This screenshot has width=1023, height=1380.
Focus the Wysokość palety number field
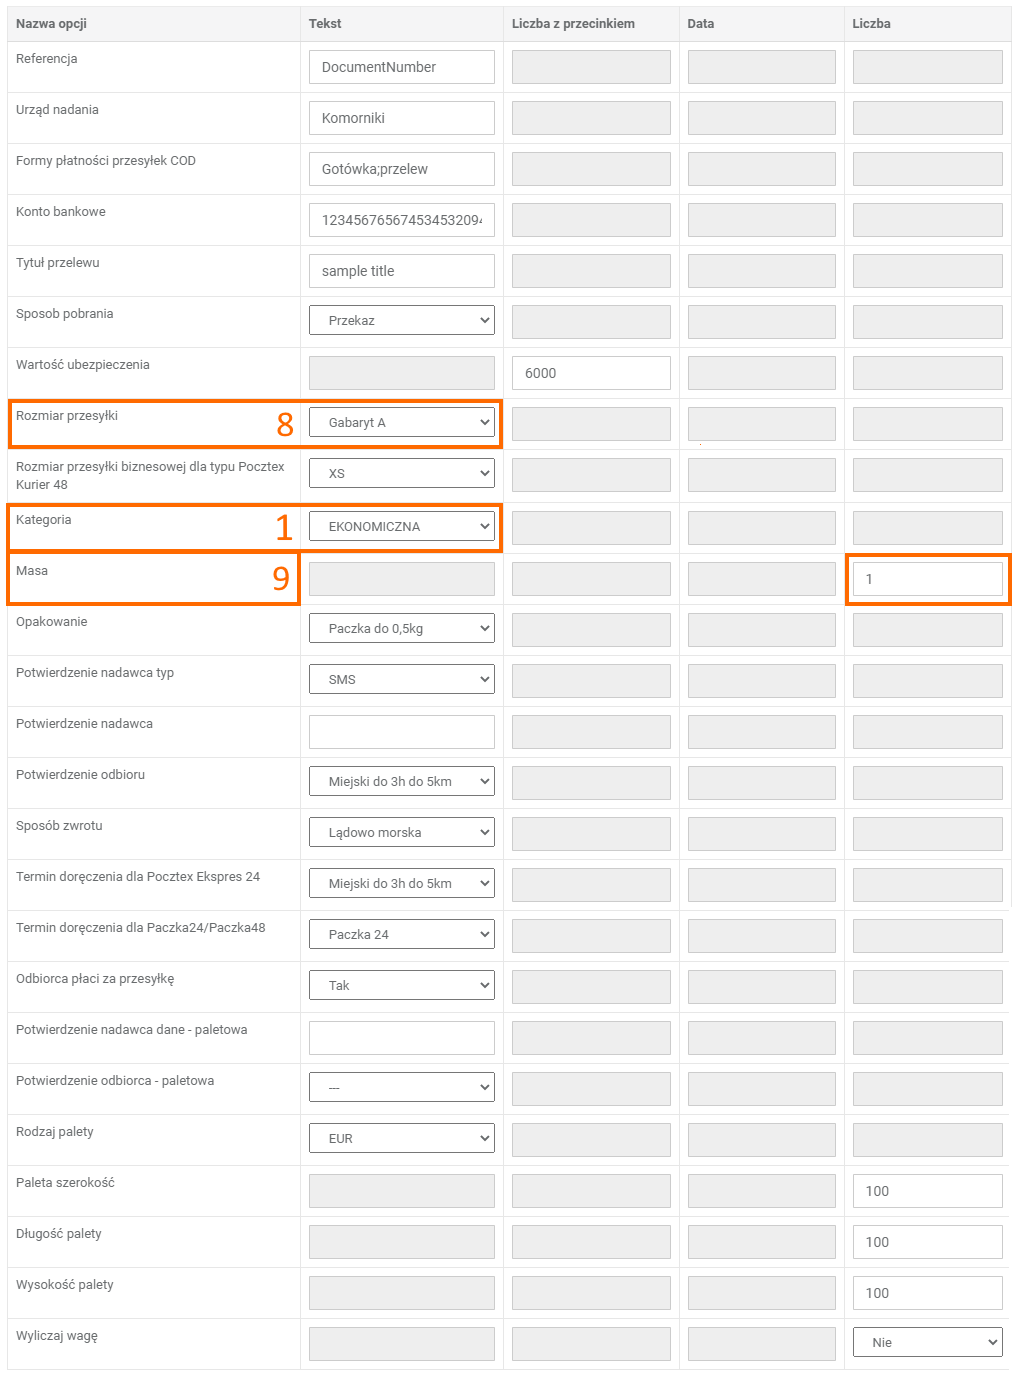(x=927, y=1293)
